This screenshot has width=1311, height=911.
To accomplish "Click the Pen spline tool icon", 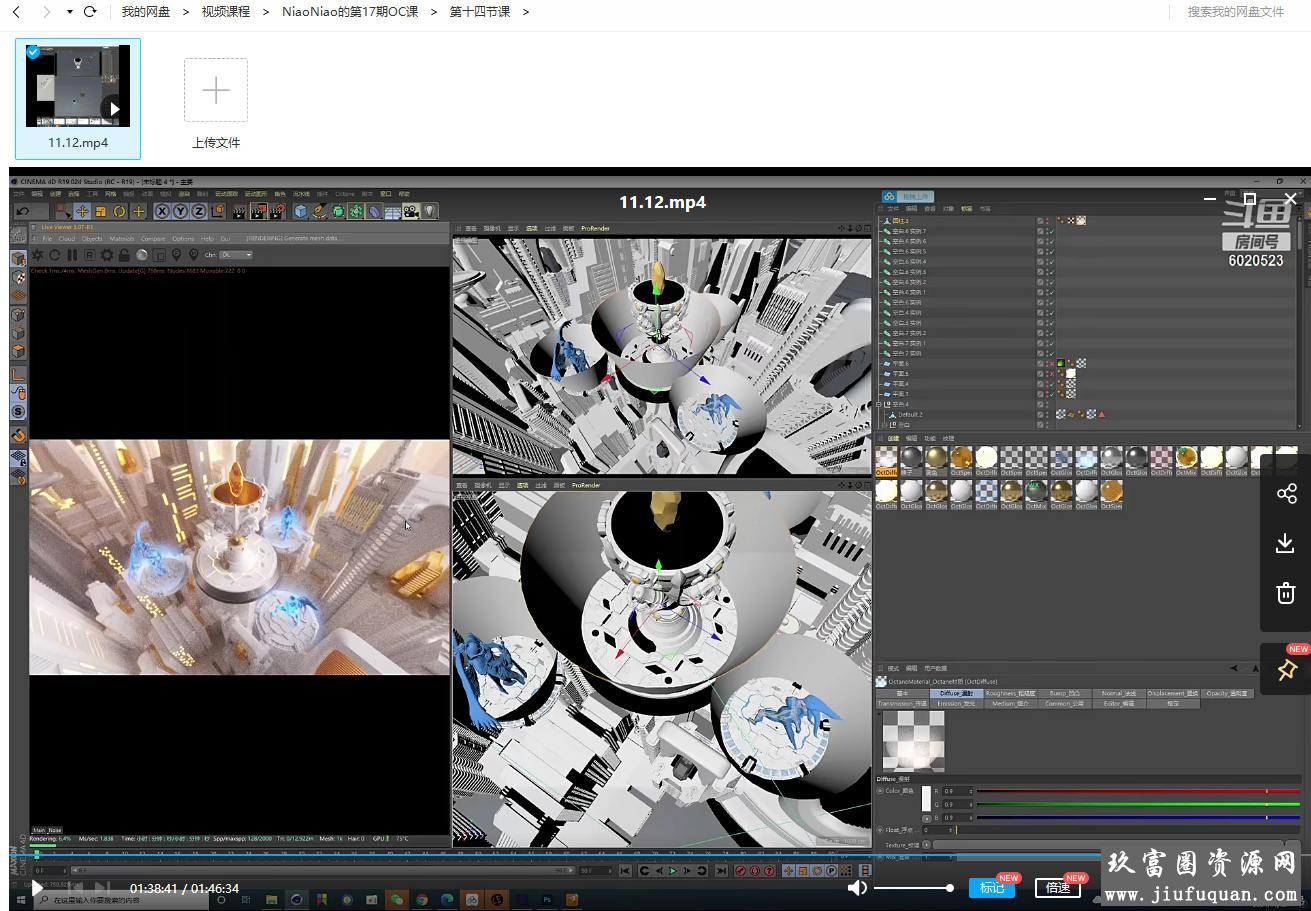I will (319, 212).
